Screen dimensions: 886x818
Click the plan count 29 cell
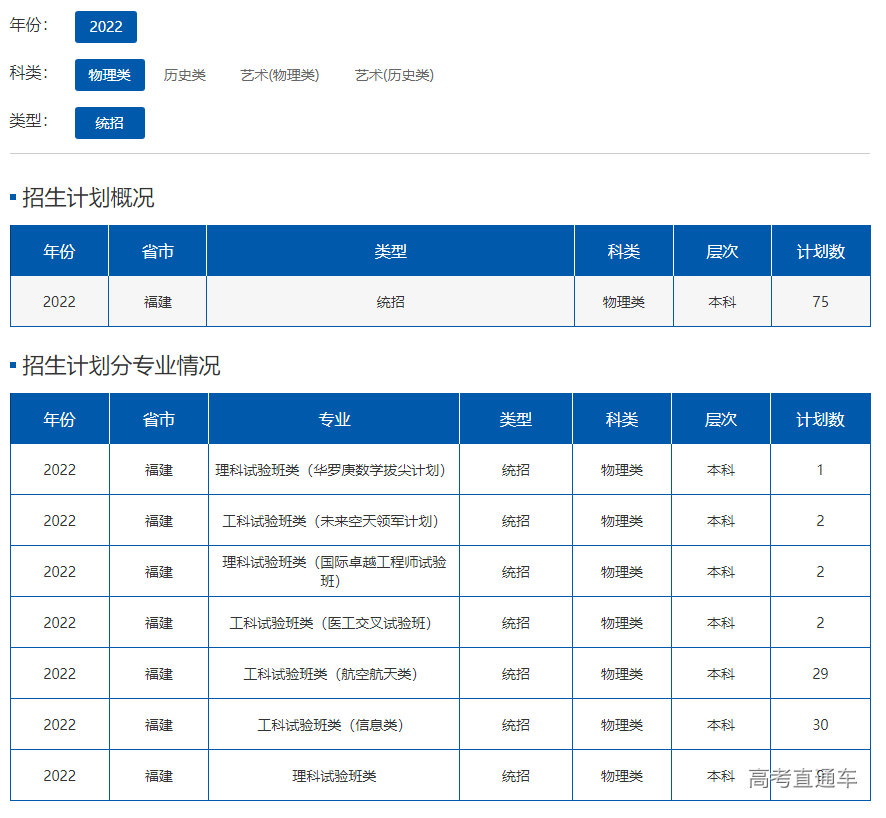[820, 674]
